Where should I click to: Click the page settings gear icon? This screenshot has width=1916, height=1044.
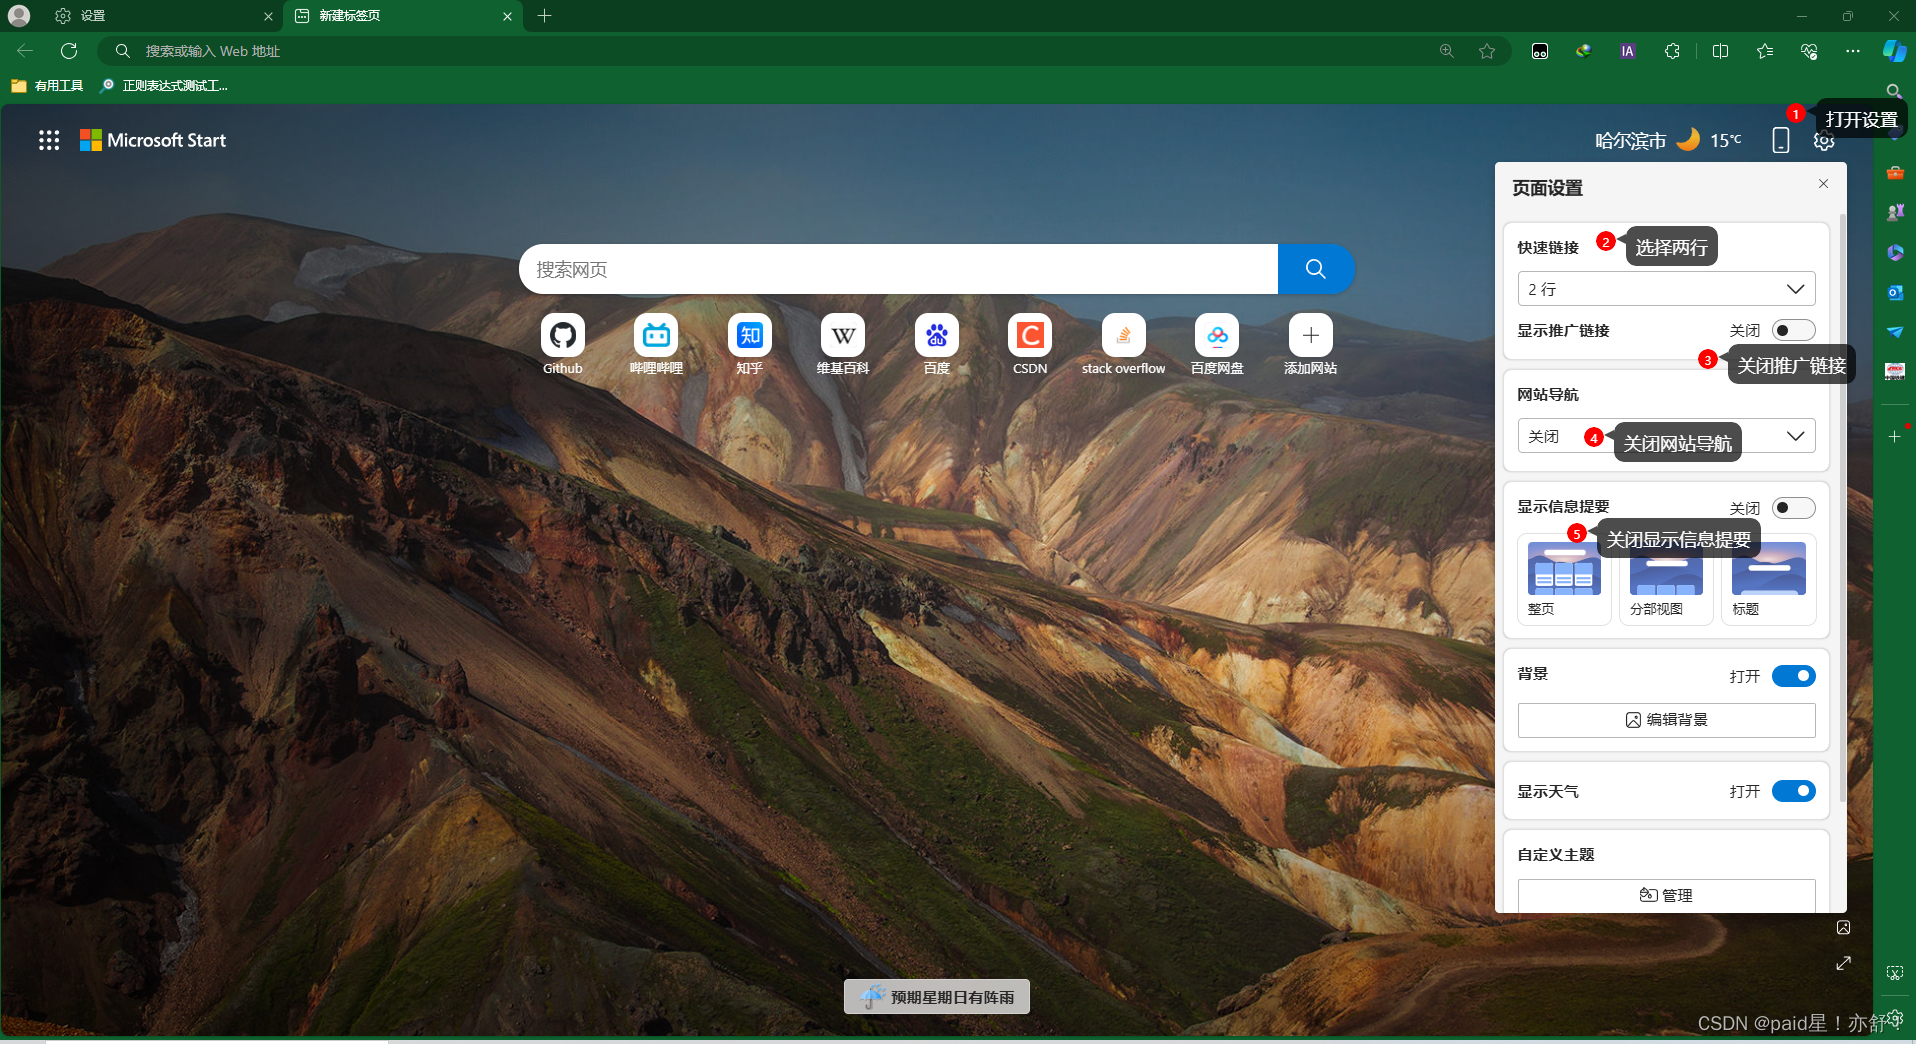click(1824, 141)
